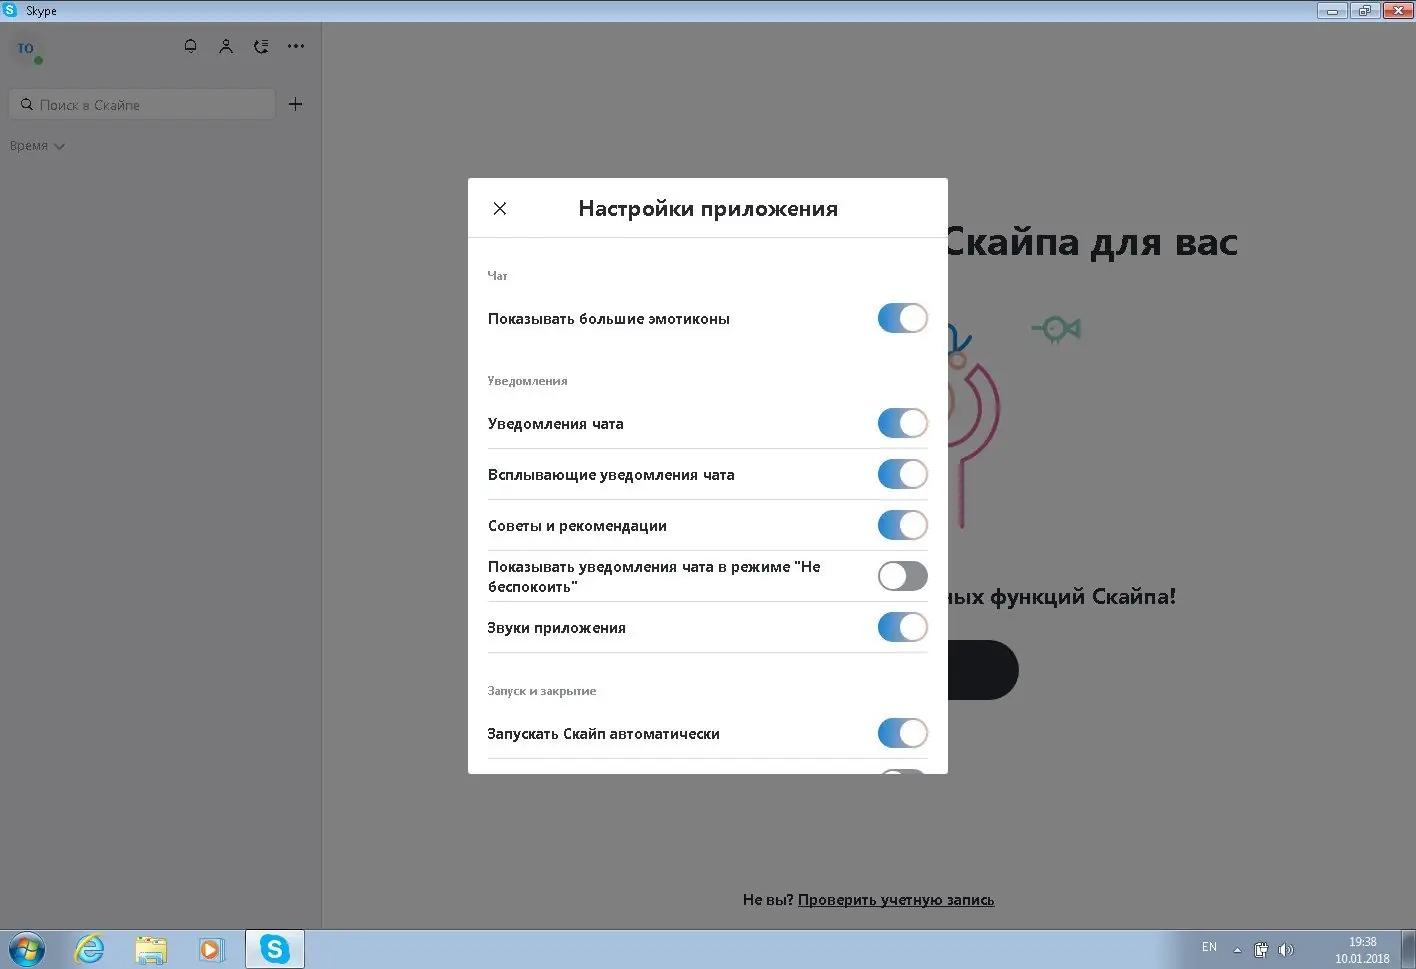Image resolution: width=1416 pixels, height=969 pixels.
Task: Turn off 'Звуки приложения' toggle
Action: (x=902, y=627)
